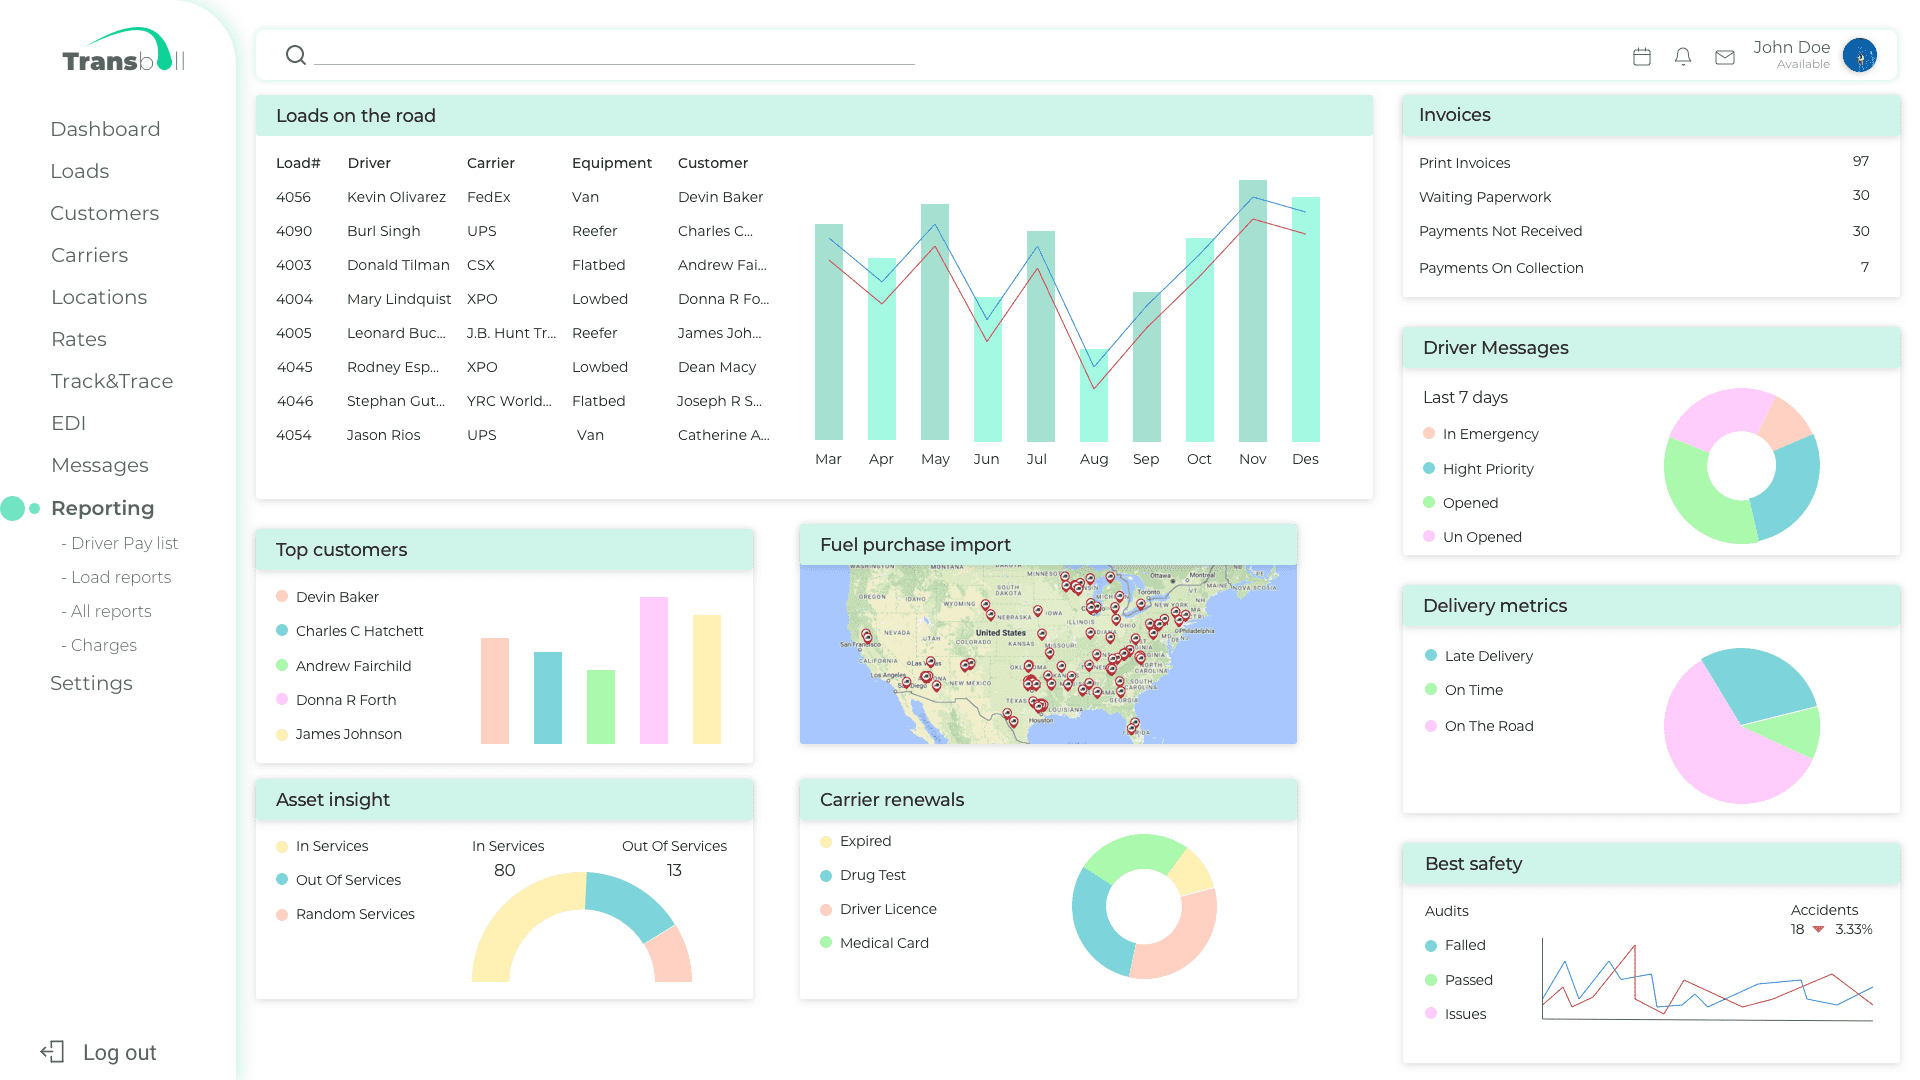Click load number 4056
1920x1080 pixels.
pos(293,197)
